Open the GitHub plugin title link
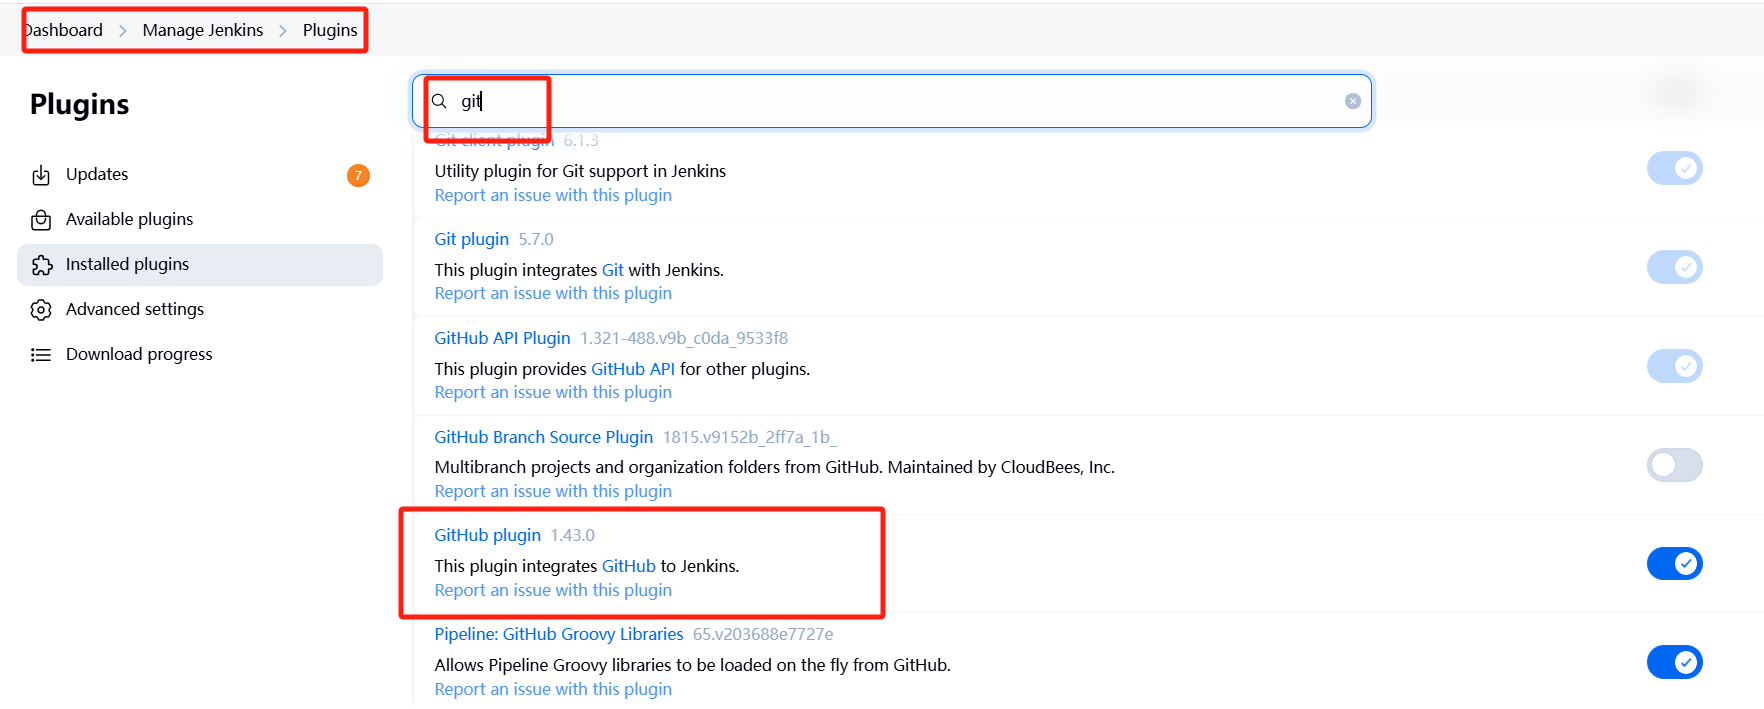The height and width of the screenshot is (709, 1764). [487, 535]
